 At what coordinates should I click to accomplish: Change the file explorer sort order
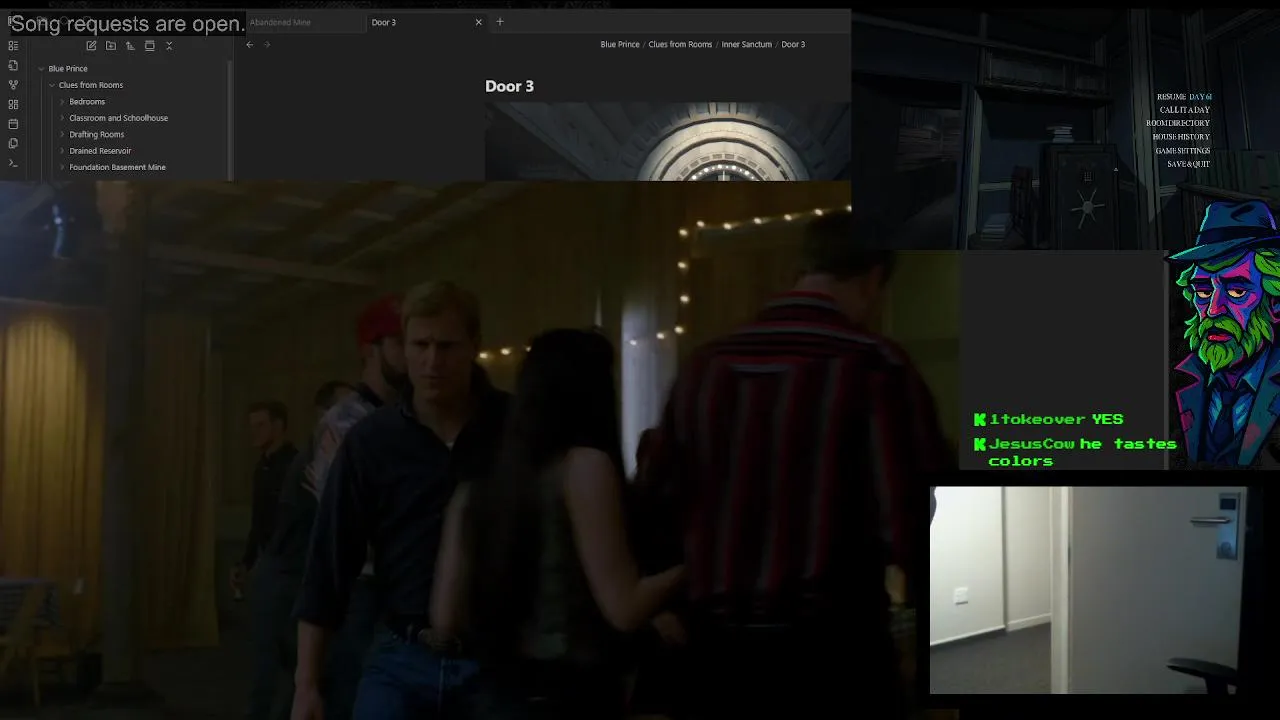tap(130, 45)
